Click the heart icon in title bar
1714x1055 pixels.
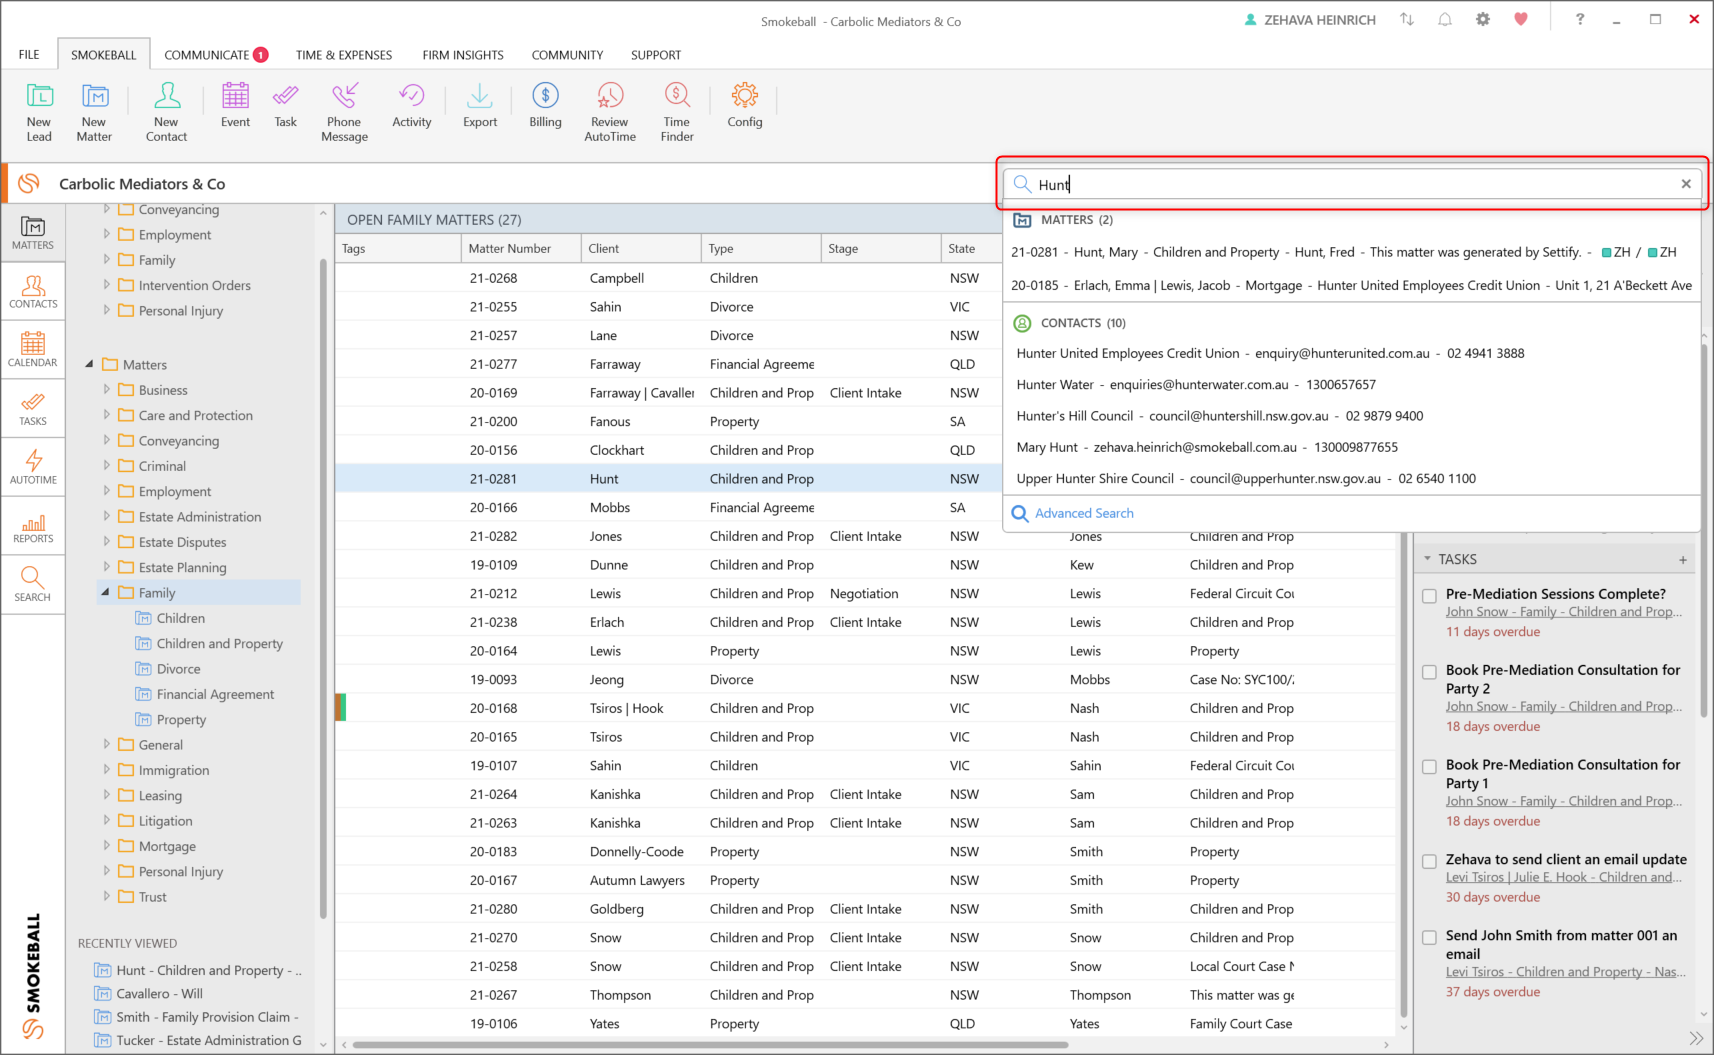[1521, 19]
